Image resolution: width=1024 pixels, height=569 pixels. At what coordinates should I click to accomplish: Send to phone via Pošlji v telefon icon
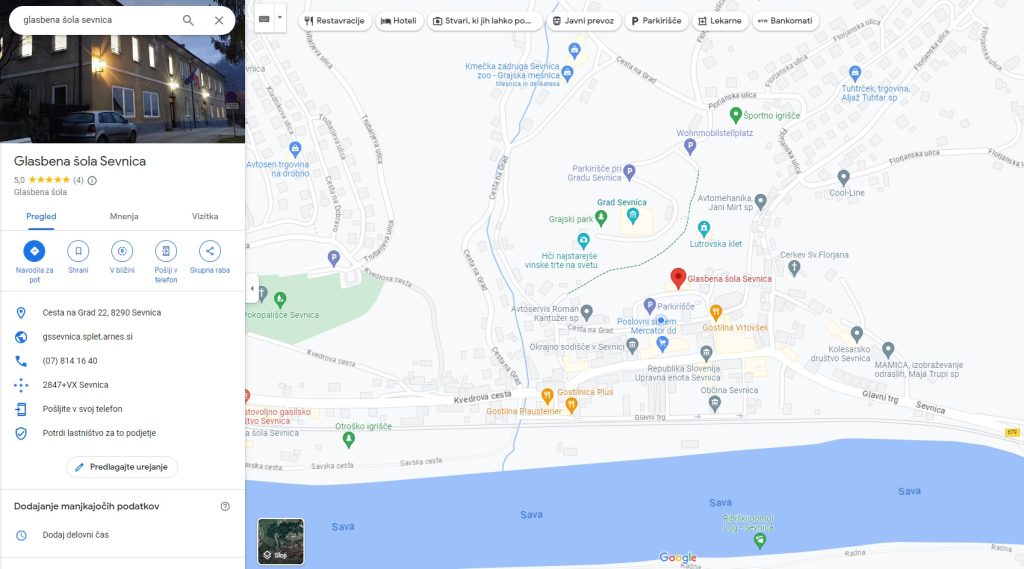click(x=166, y=251)
